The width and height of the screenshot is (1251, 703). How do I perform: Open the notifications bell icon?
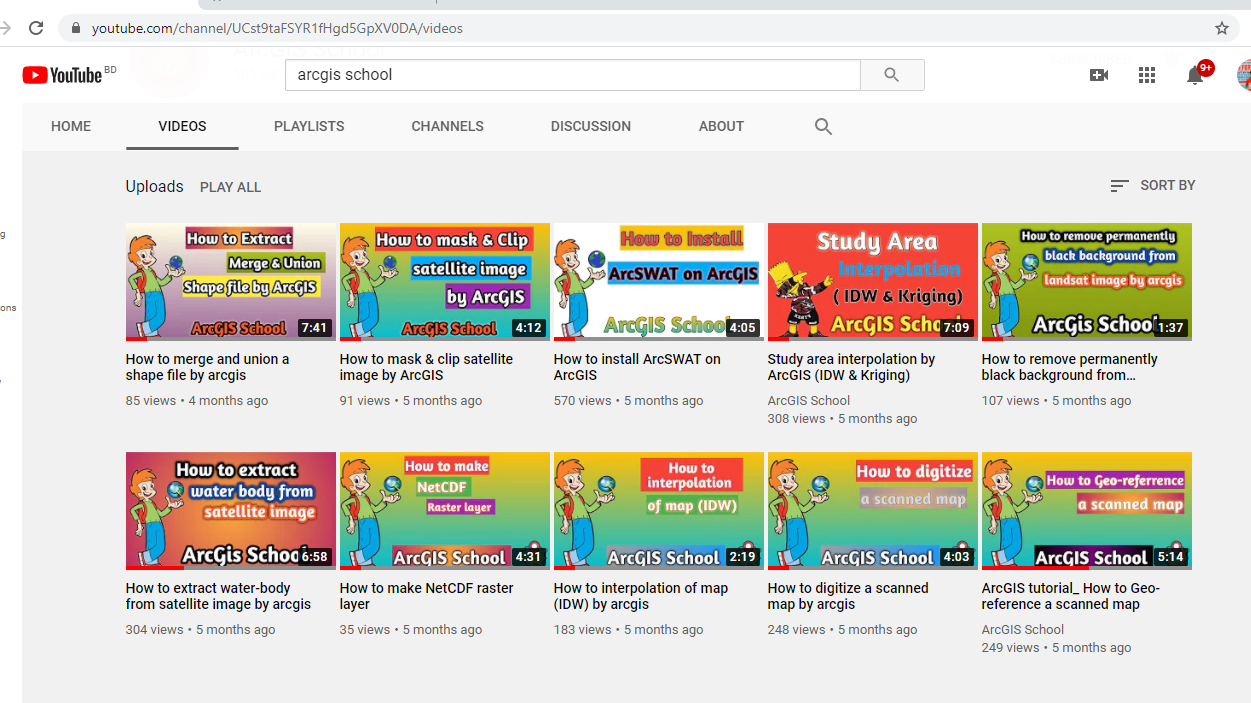pyautogui.click(x=1195, y=76)
